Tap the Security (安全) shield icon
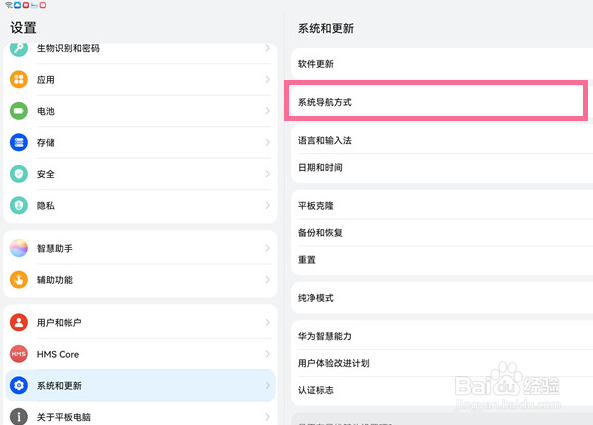 19,174
